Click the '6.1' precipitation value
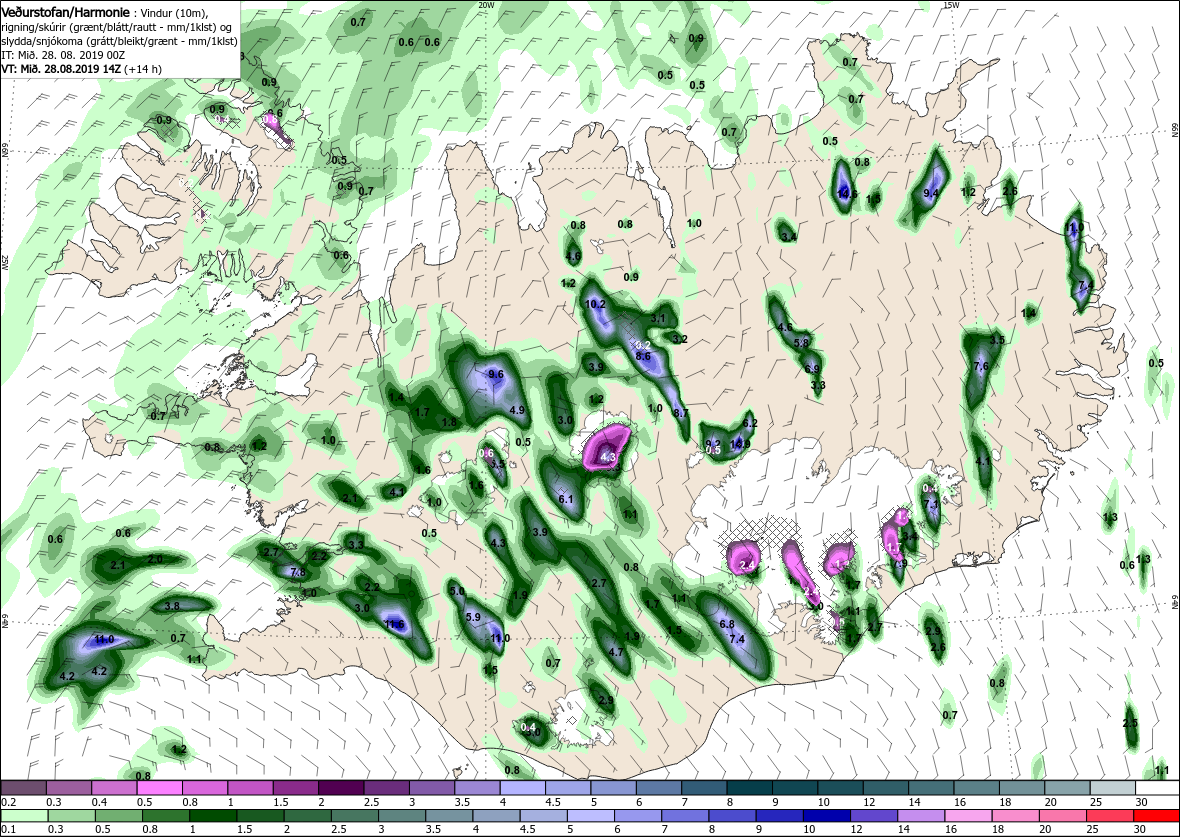Viewport: 1180px width, 837px height. [x=567, y=499]
